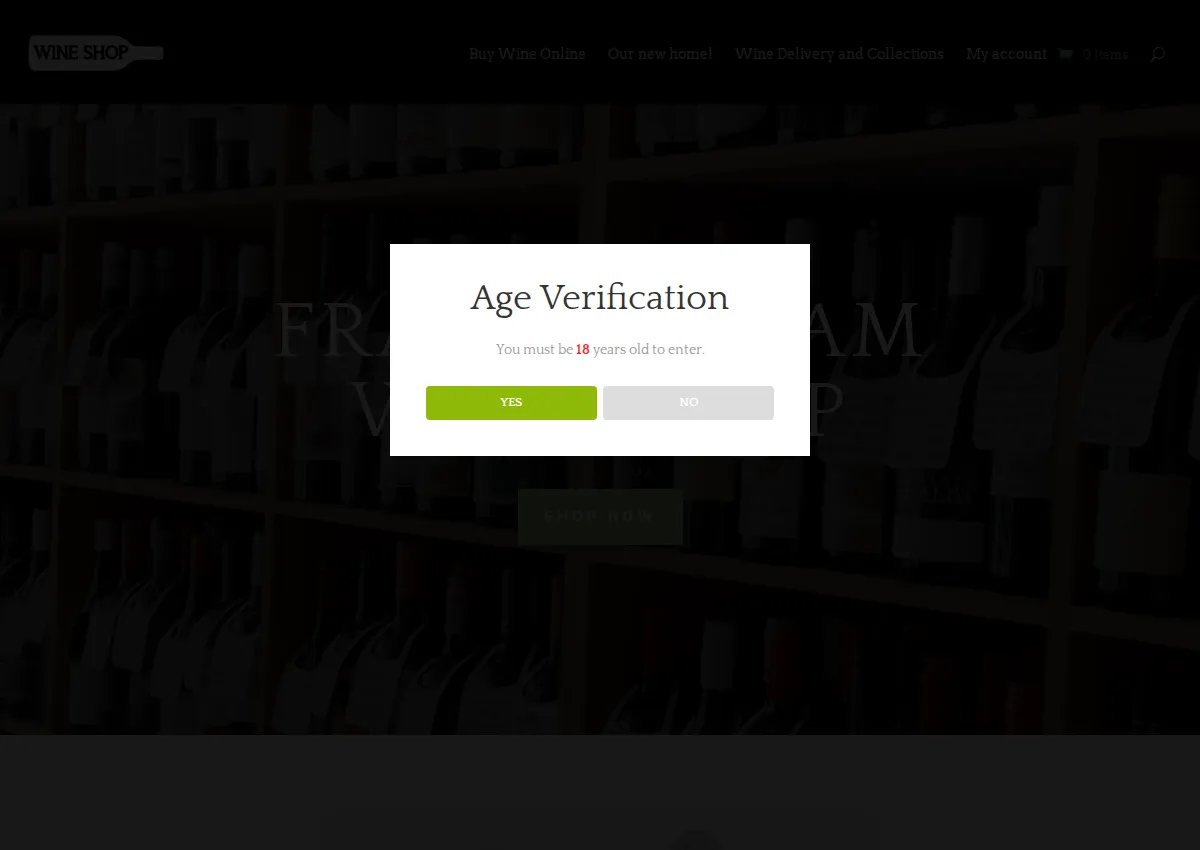Open the shopping cart icon

[x=1066, y=54]
